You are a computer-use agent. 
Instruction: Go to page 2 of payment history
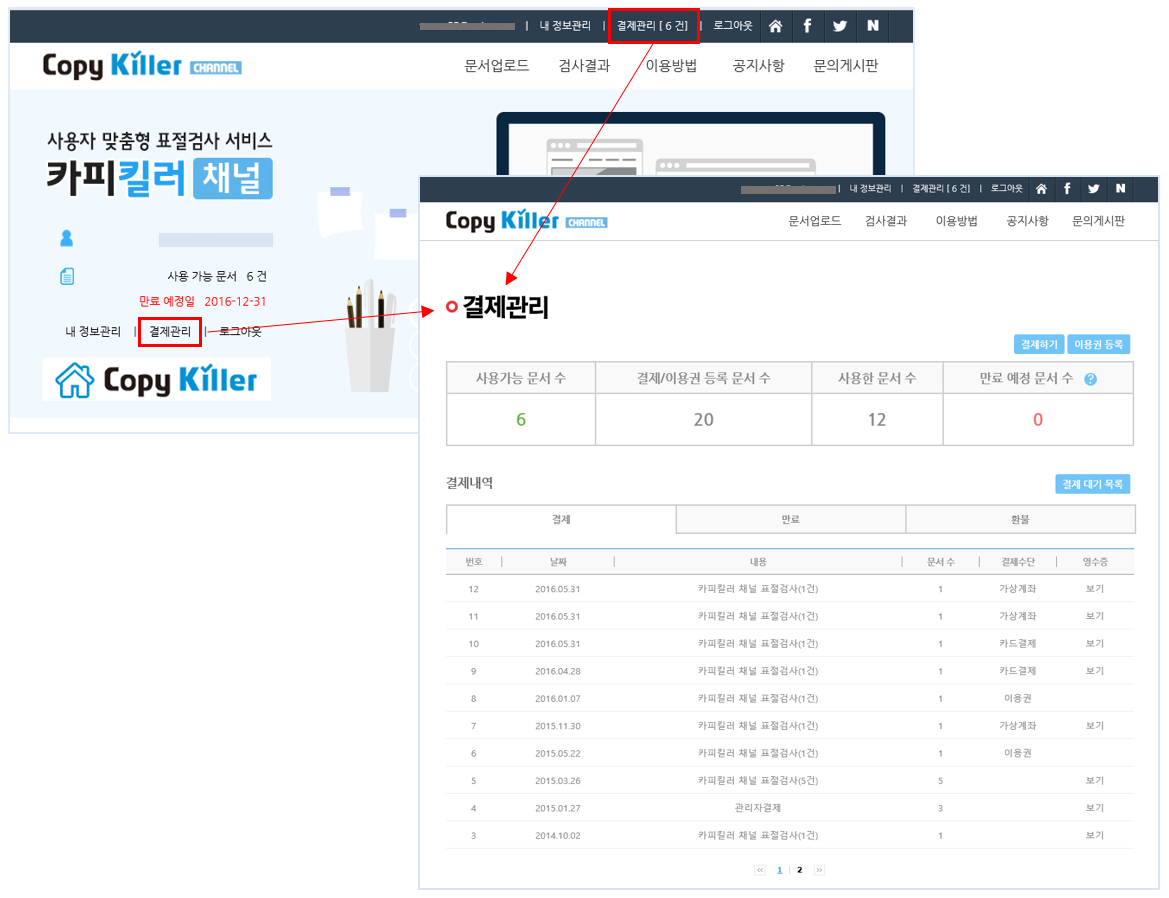point(800,870)
